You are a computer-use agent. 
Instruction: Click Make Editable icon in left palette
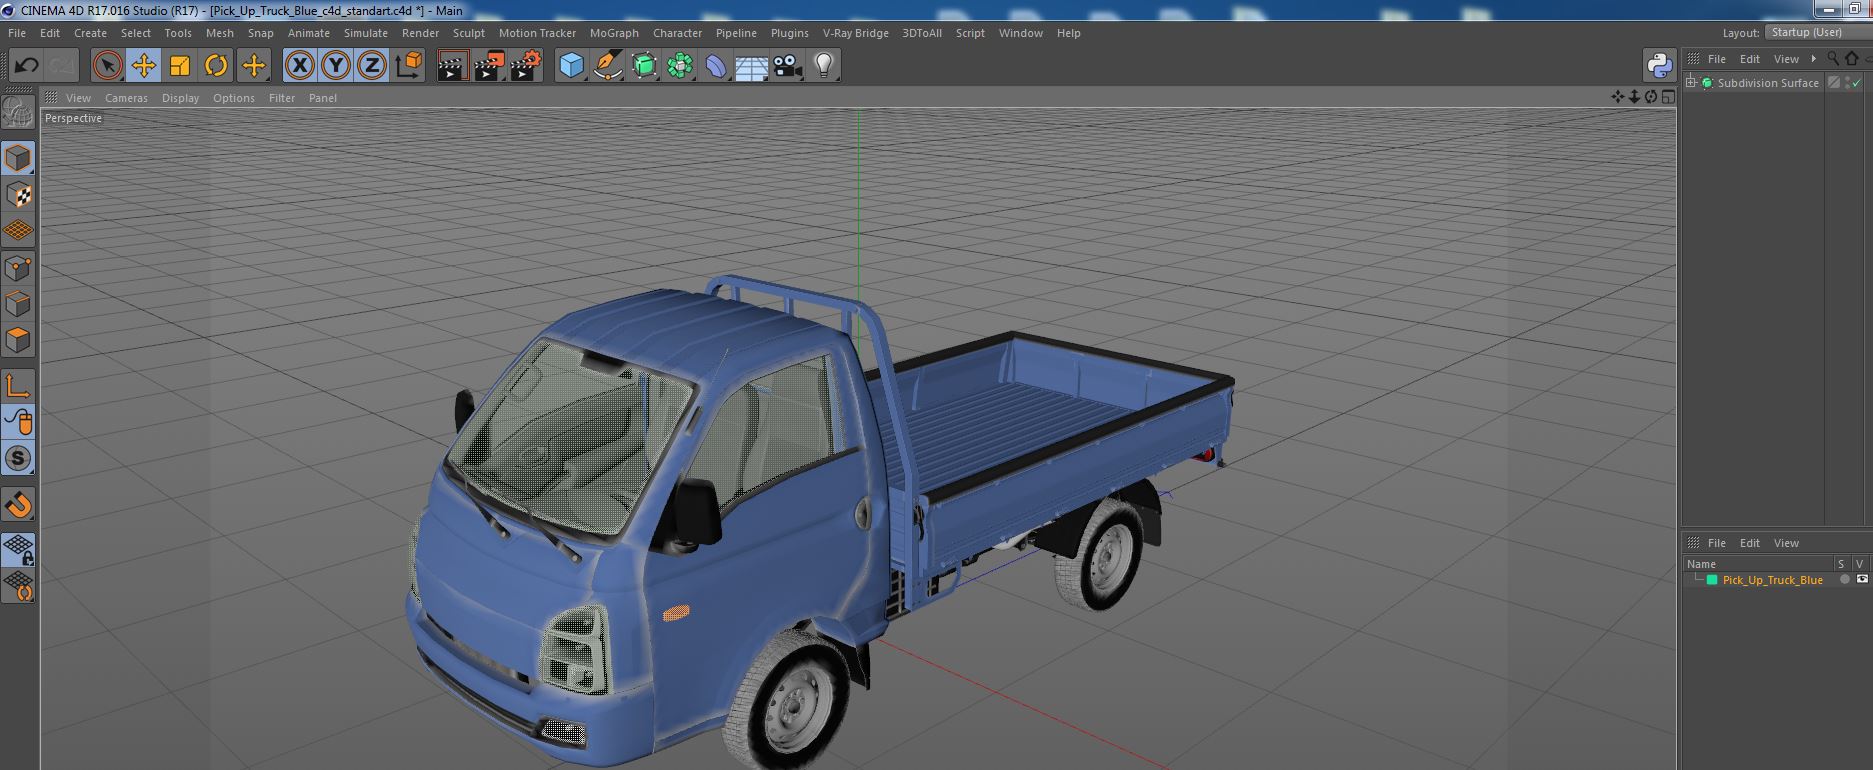tap(18, 113)
